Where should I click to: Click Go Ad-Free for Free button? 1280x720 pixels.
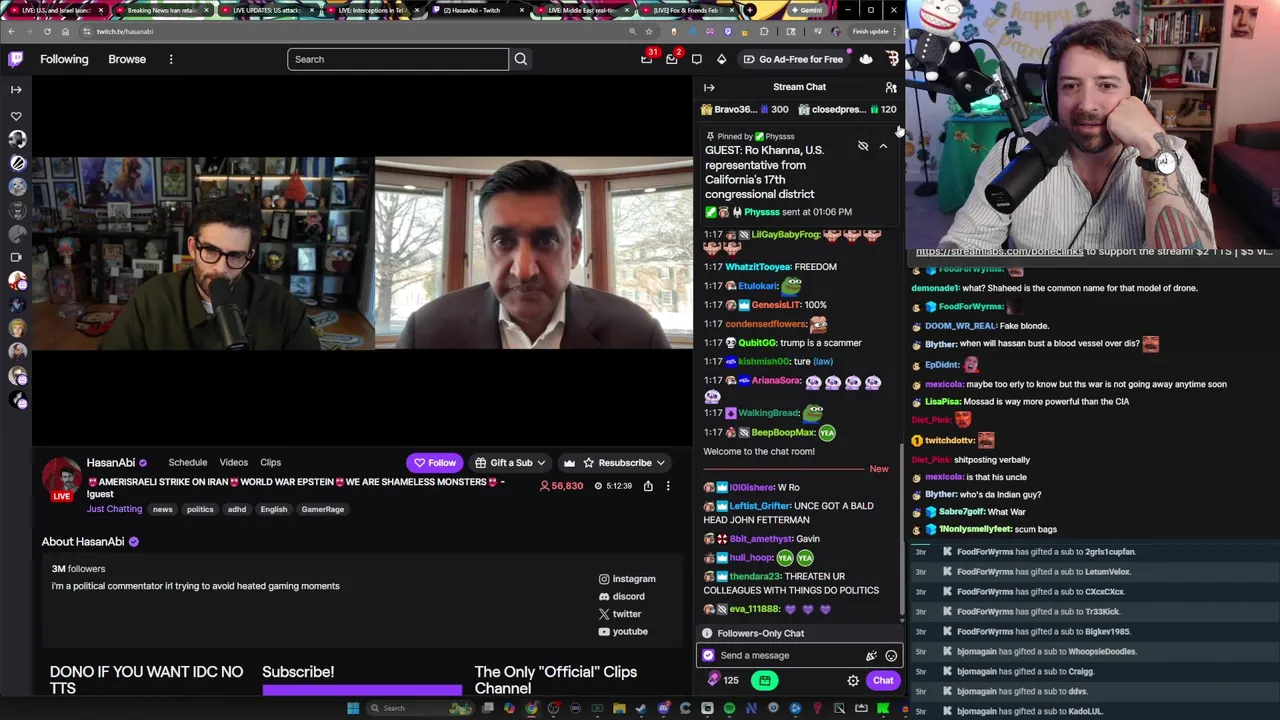(793, 59)
